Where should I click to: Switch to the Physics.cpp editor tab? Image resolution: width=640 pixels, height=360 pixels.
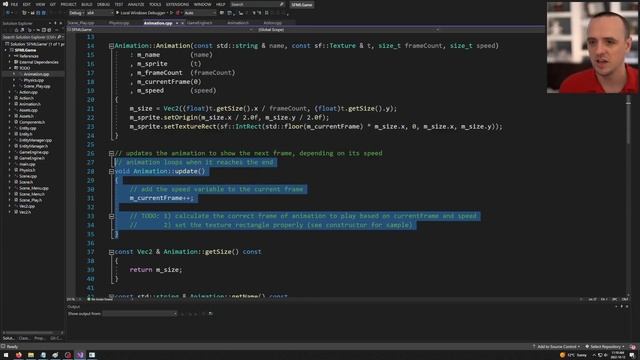tap(119, 23)
